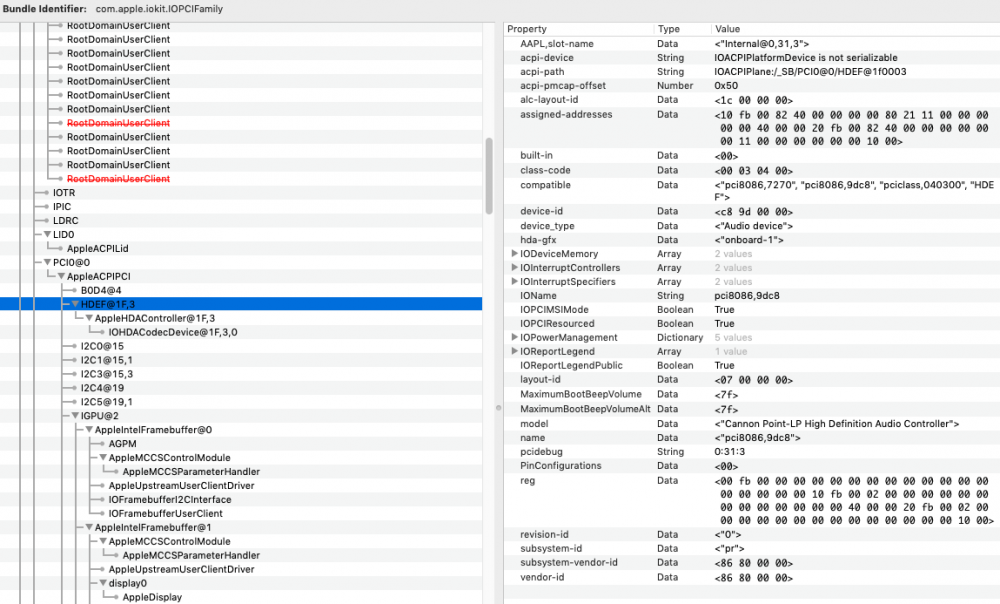The image size is (1000, 604).
Task: Select the I2C0@15 device entry
Action: tap(102, 346)
